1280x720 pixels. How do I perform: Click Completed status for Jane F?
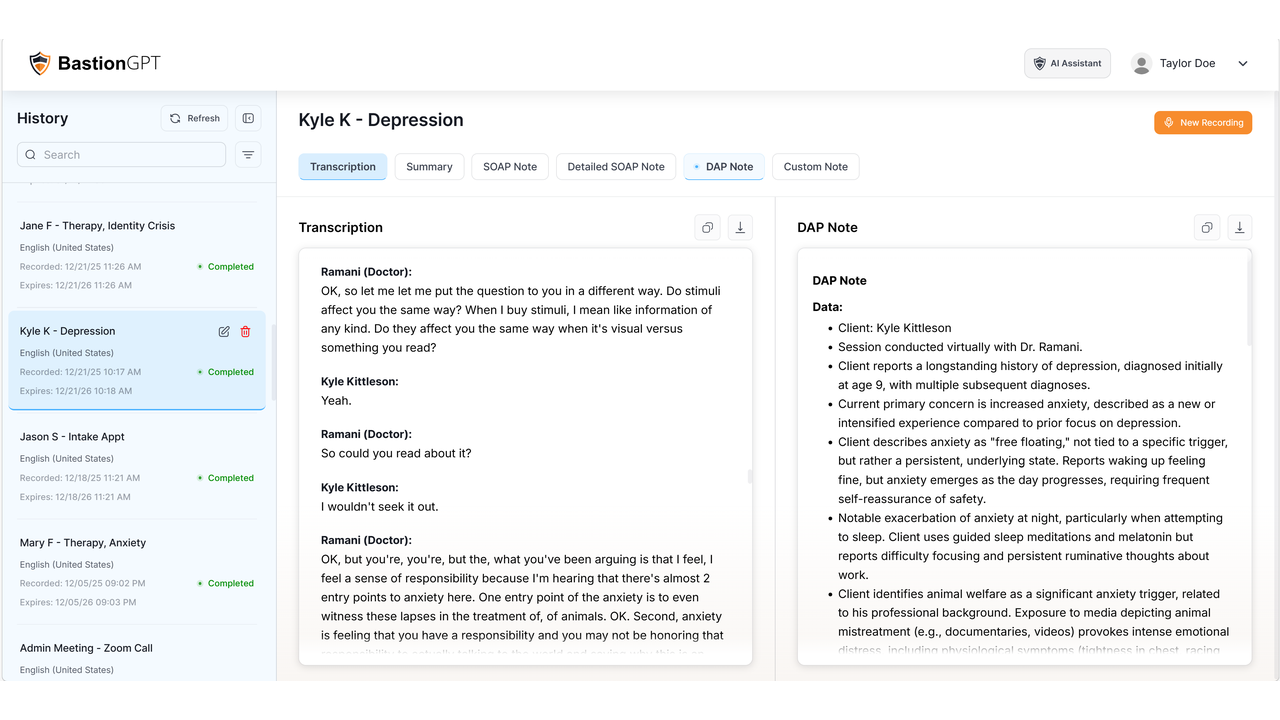[225, 267]
